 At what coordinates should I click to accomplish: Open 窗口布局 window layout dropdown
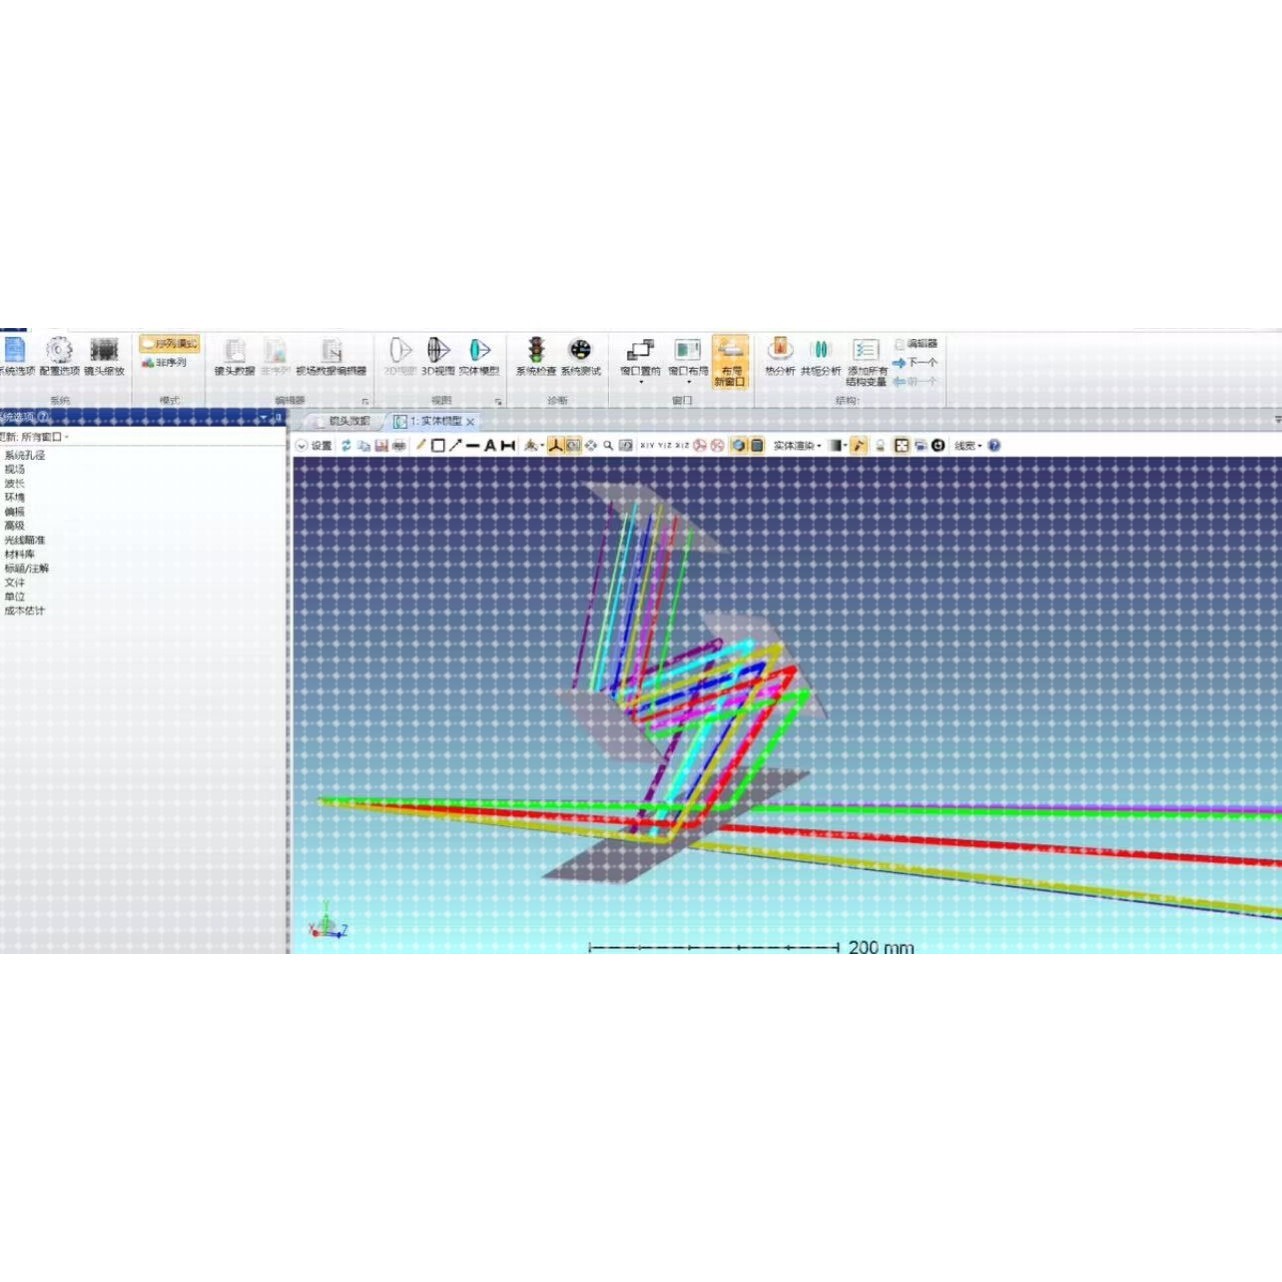[688, 360]
